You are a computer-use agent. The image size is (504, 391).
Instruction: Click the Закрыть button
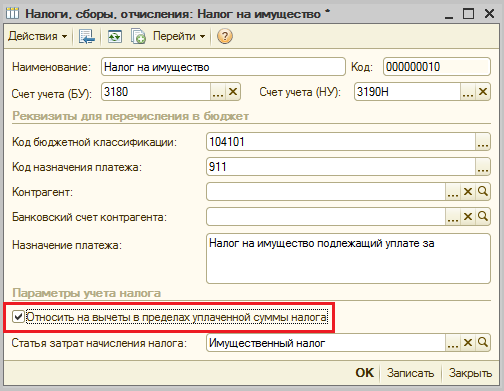(470, 373)
